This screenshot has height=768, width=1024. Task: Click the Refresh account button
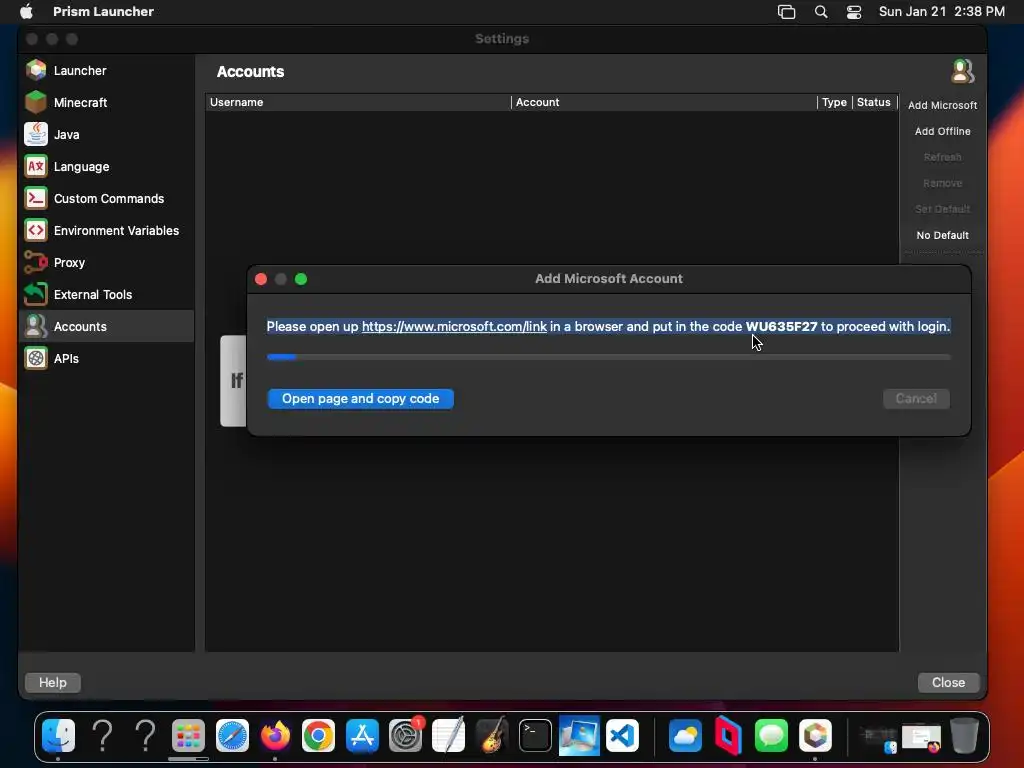(942, 157)
